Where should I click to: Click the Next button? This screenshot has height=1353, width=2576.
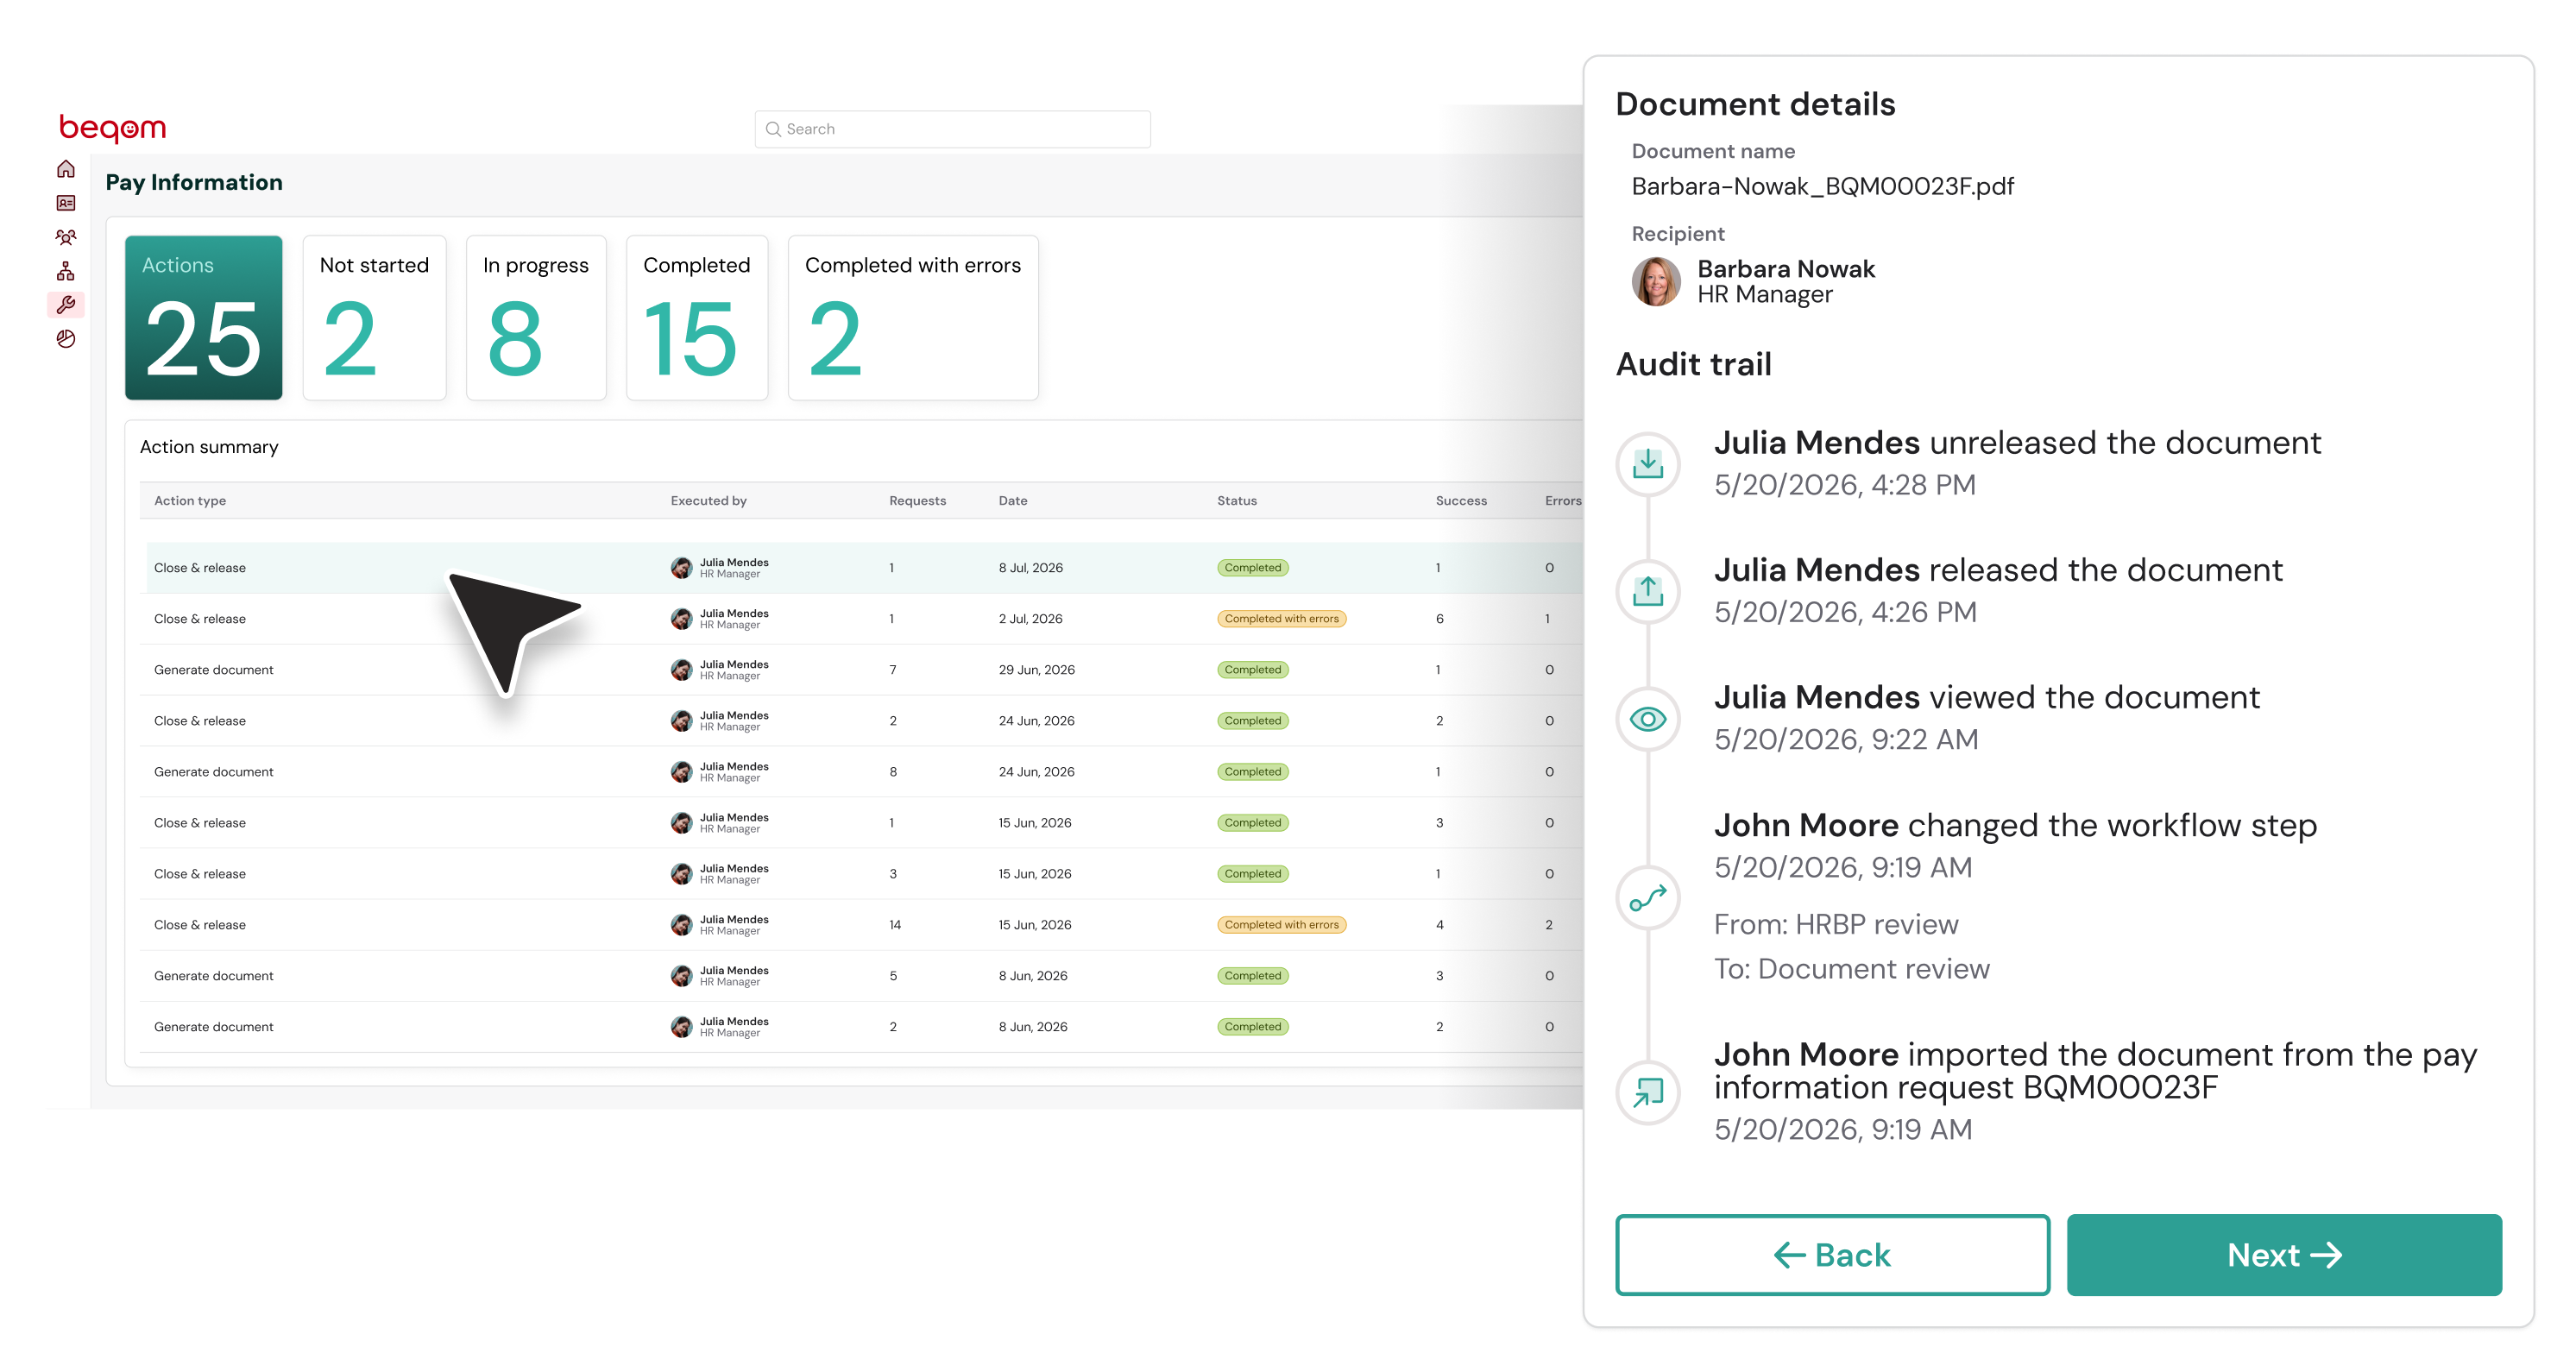point(2284,1255)
